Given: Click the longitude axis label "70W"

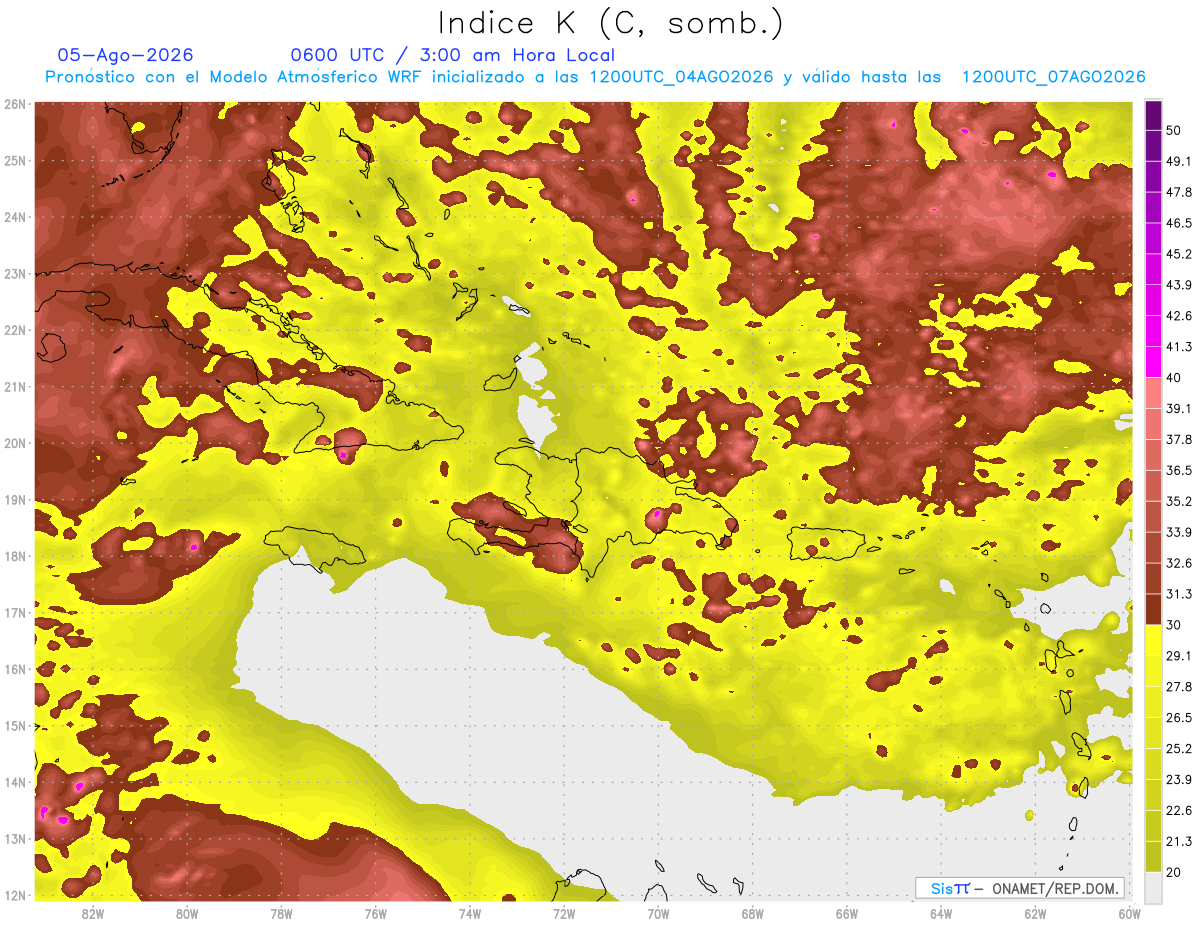Looking at the screenshot, I should click(x=658, y=913).
